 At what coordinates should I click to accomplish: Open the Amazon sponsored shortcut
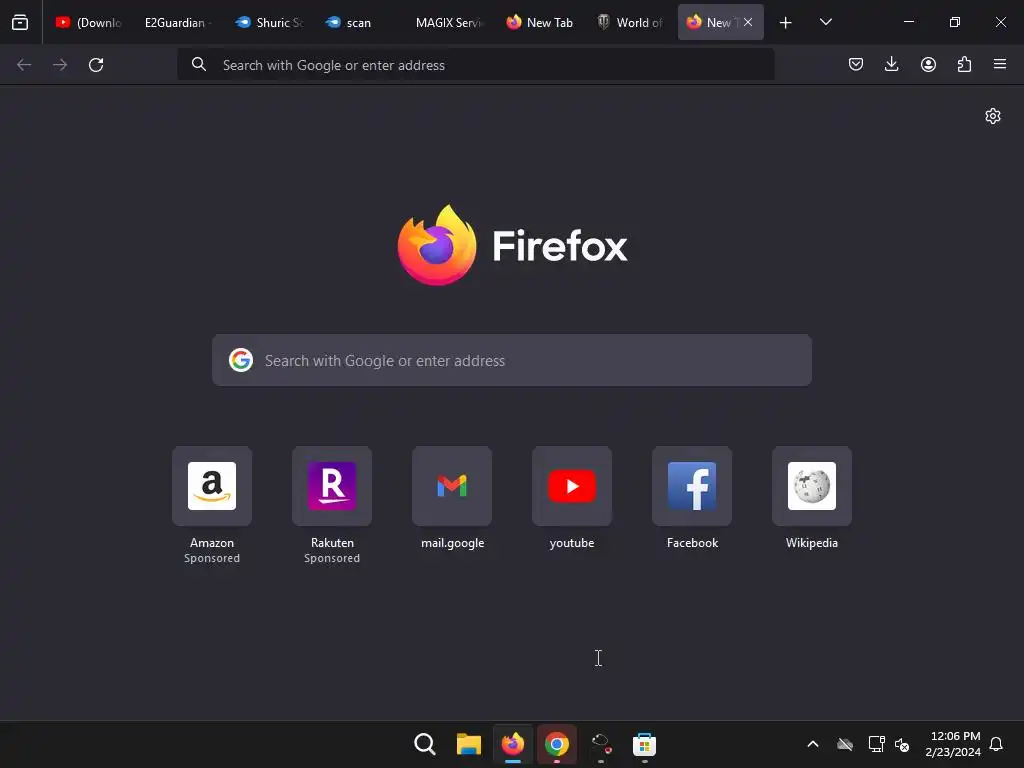point(212,486)
